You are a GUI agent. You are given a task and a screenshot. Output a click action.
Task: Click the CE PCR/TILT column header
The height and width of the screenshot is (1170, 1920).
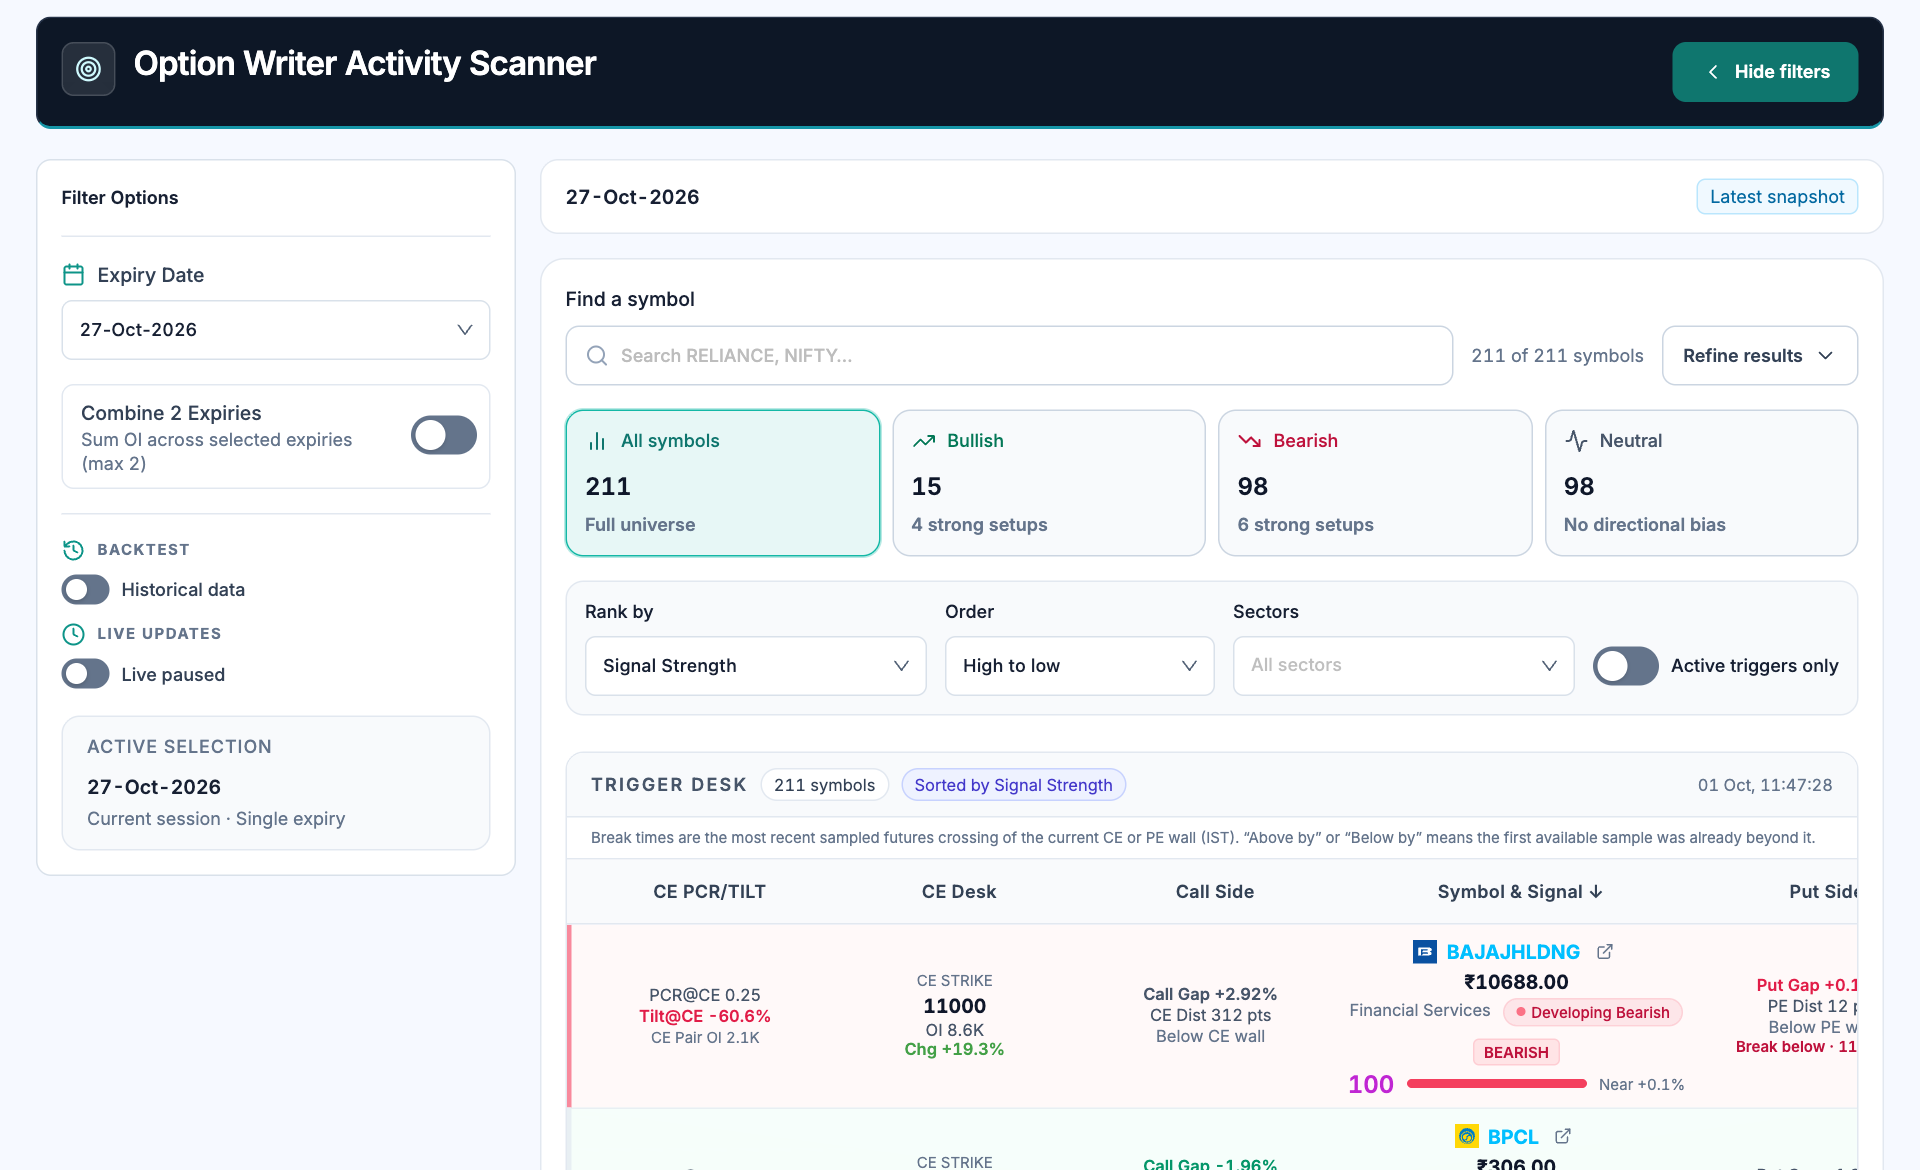coord(709,892)
